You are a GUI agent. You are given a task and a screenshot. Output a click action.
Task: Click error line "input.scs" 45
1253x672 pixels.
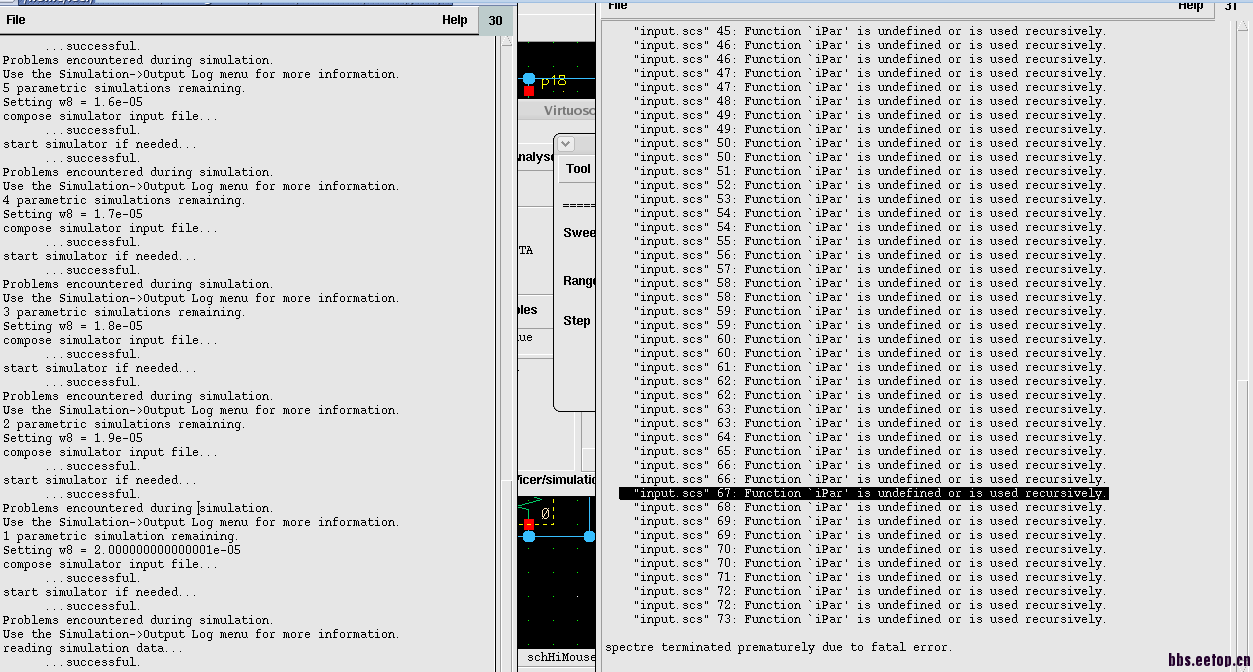coord(870,31)
